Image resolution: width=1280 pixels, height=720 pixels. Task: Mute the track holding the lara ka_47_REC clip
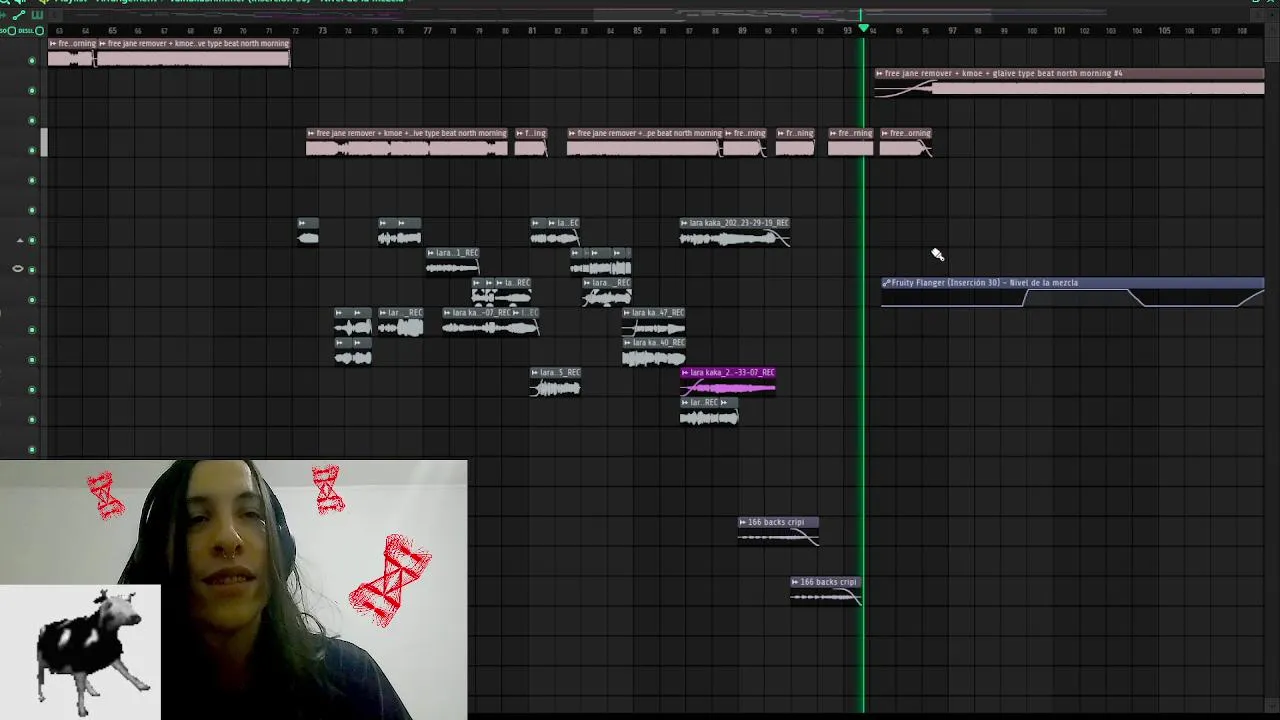tap(32, 330)
